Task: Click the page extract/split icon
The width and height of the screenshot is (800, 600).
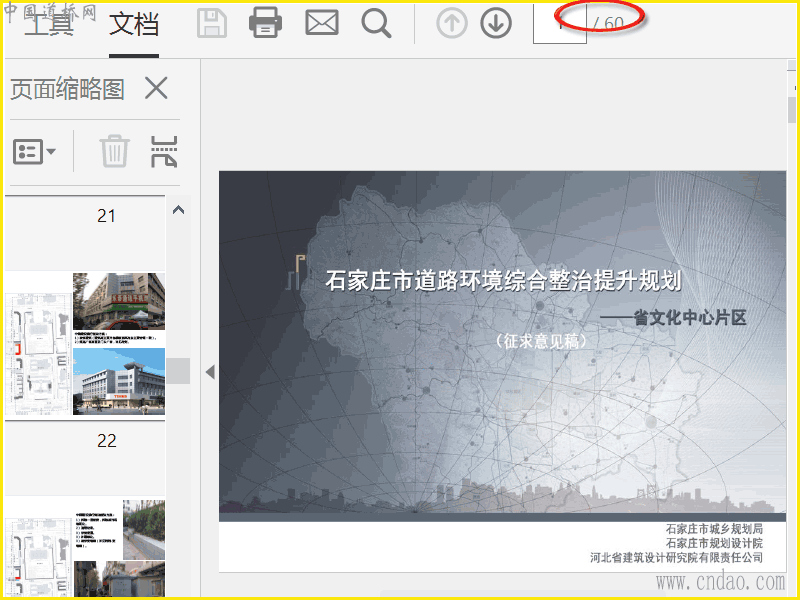Action: (164, 152)
